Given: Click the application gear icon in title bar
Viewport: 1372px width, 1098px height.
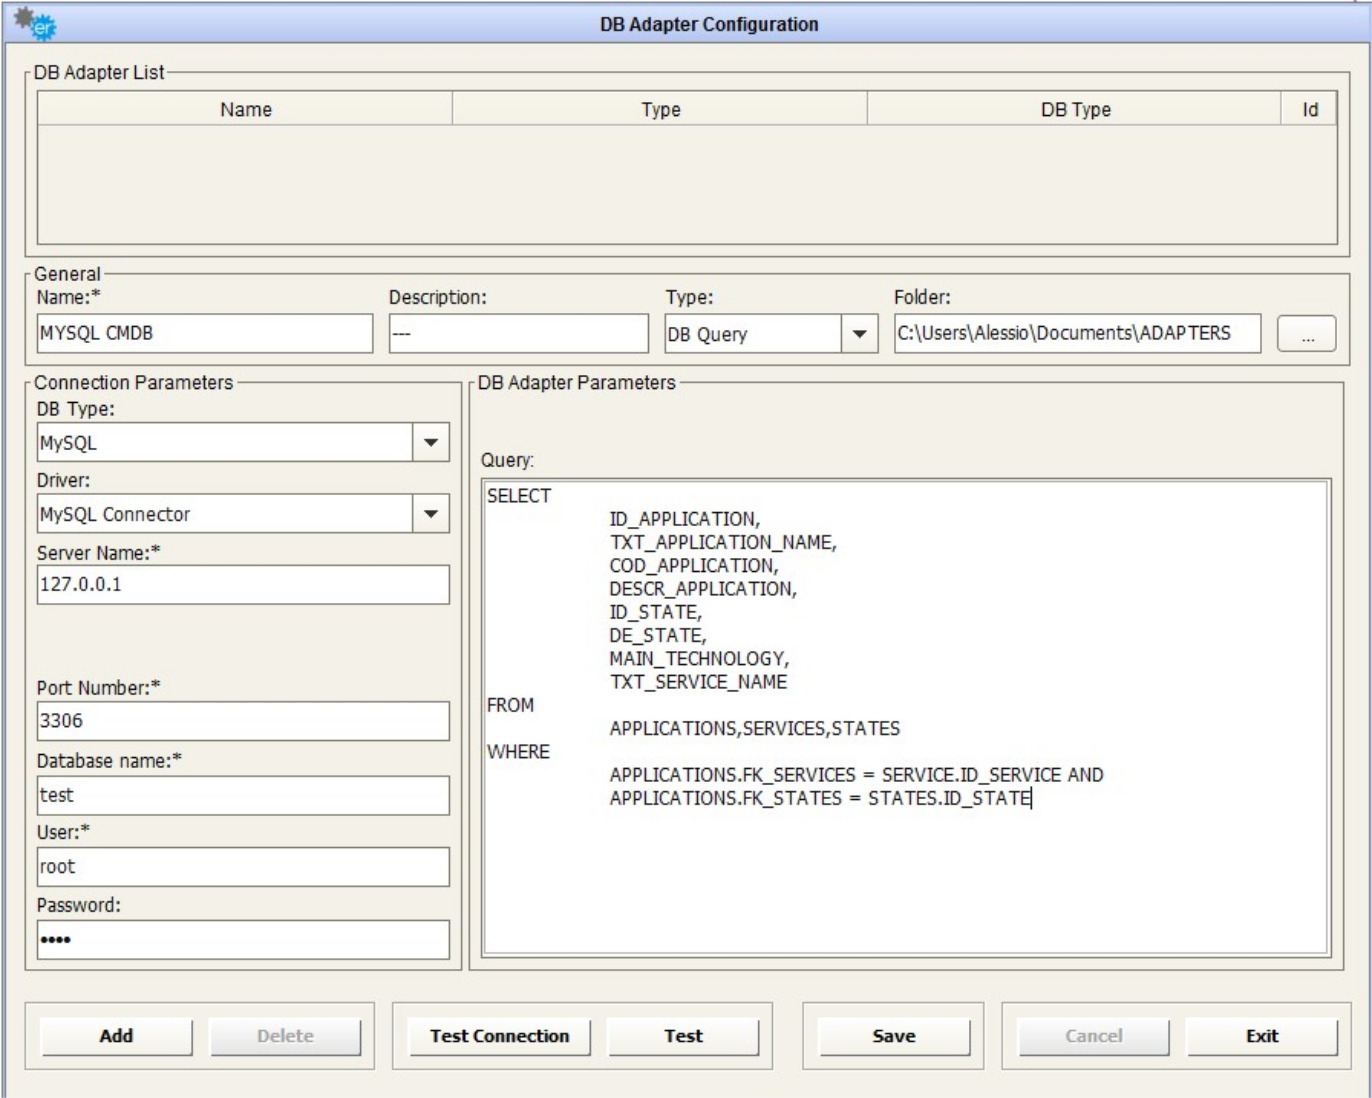Looking at the screenshot, I should tap(35, 24).
